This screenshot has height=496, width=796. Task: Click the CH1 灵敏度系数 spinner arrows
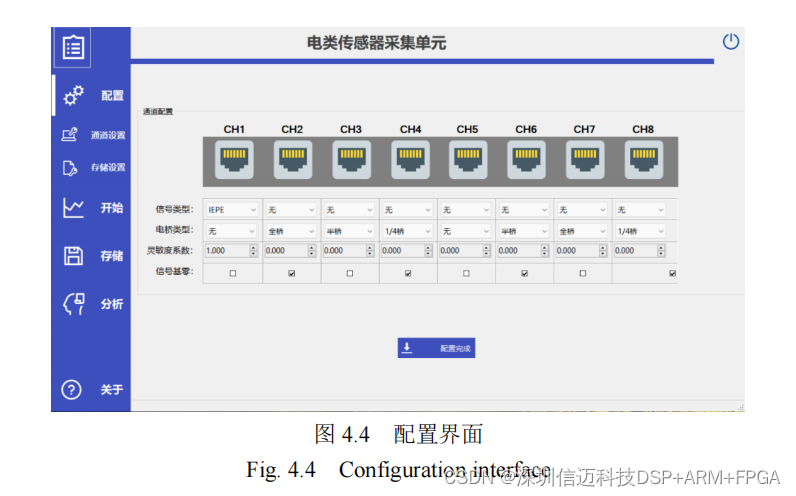253,251
